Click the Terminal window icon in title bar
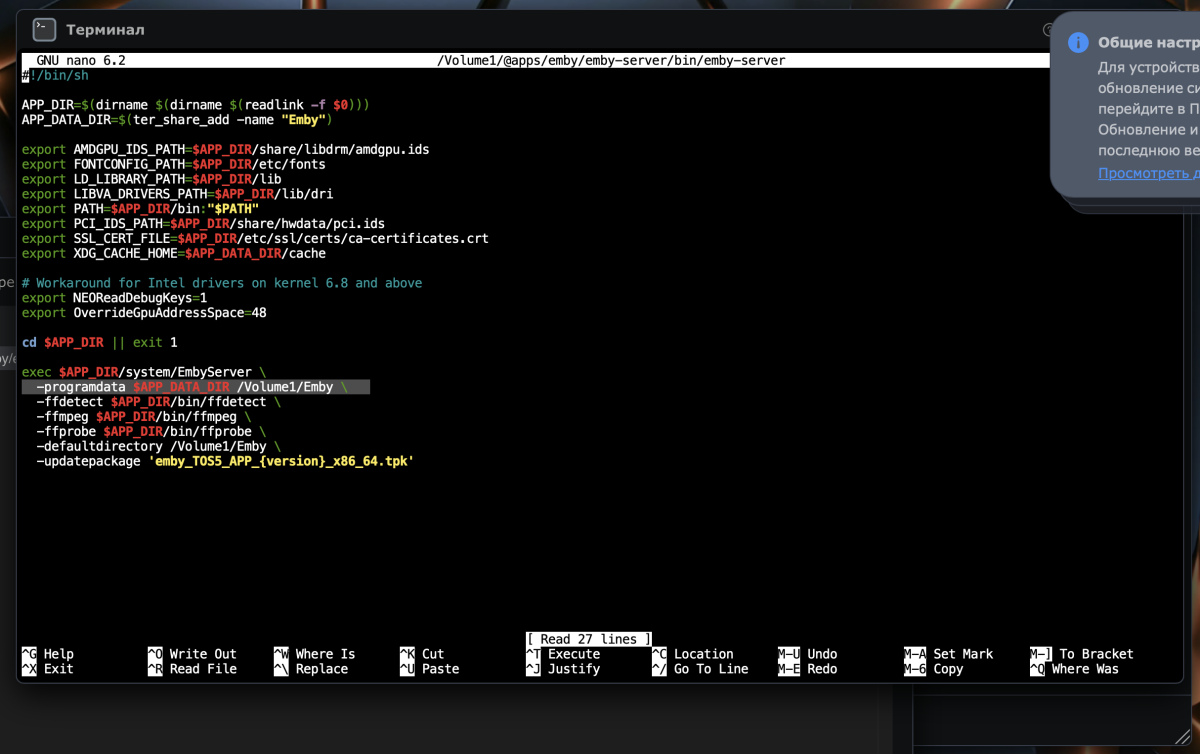 pyautogui.click(x=44, y=30)
